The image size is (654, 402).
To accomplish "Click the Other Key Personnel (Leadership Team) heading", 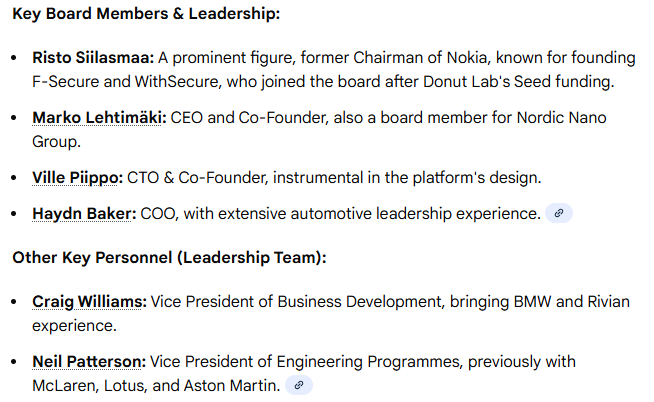I will (169, 257).
